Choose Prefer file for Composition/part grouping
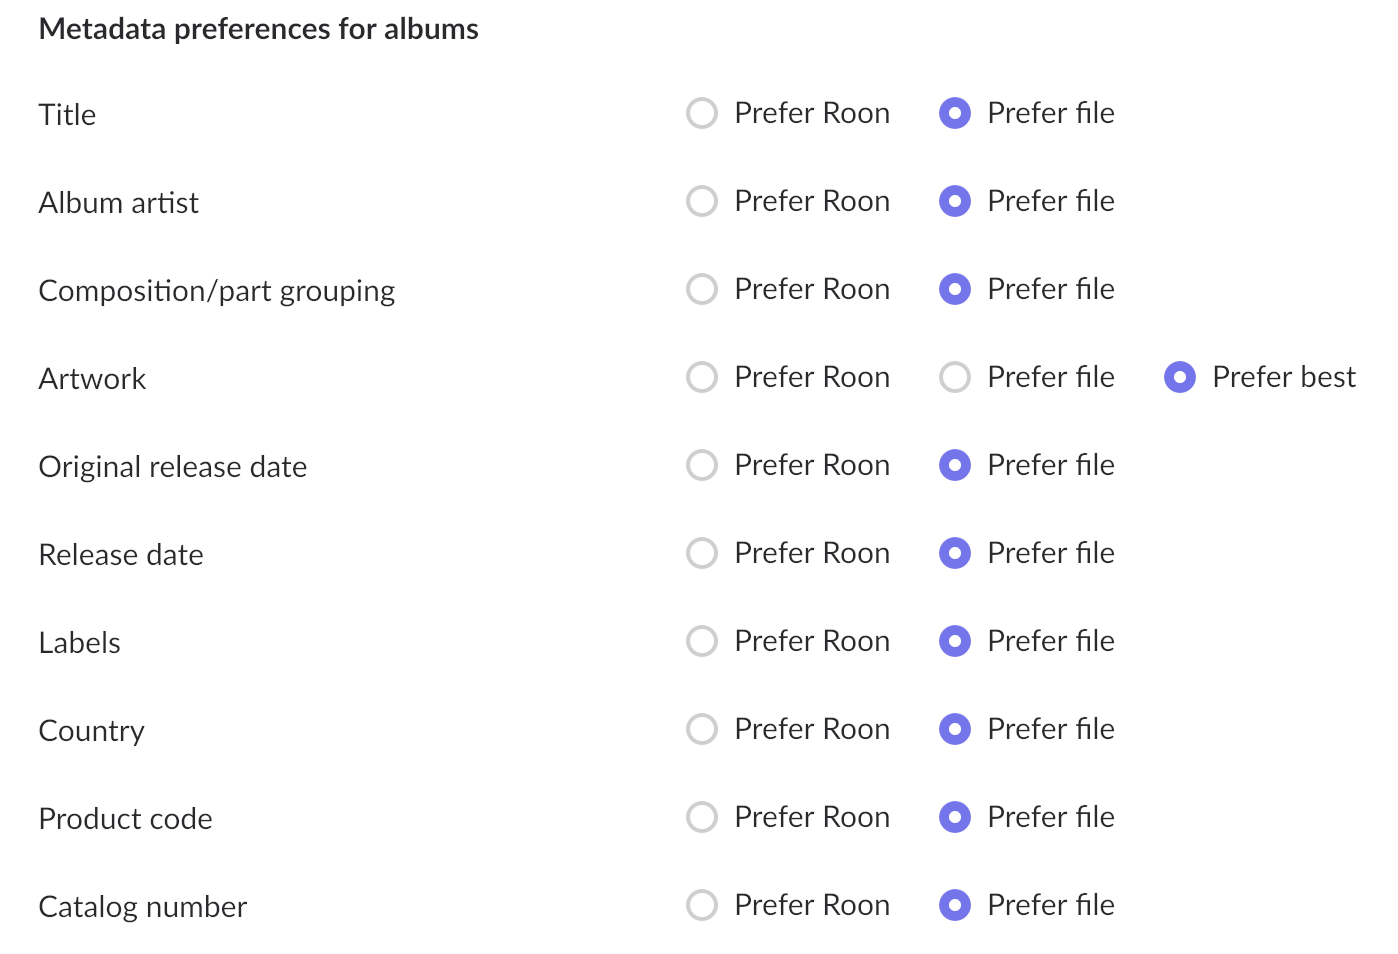Viewport: 1398px width, 954px height. 955,289
